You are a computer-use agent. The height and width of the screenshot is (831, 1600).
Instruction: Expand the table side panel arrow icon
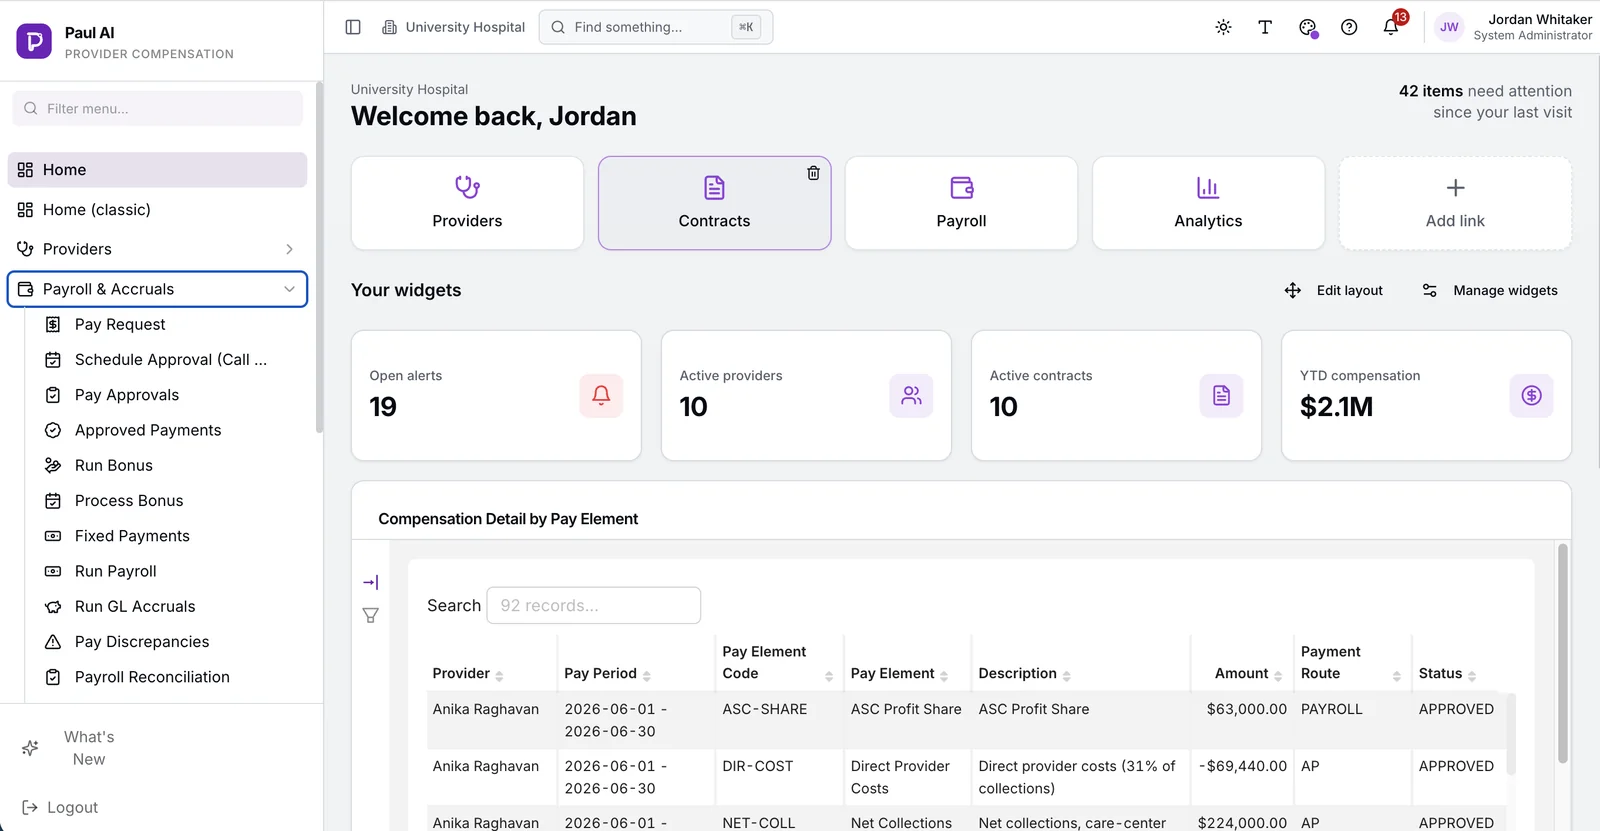[x=370, y=582]
